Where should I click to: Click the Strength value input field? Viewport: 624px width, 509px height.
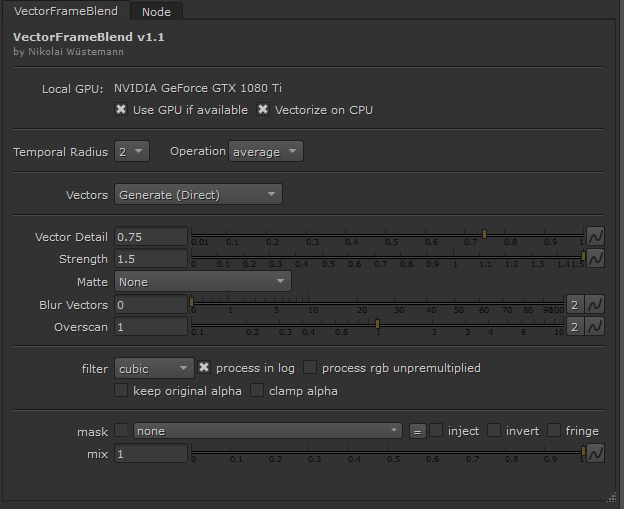tap(151, 259)
